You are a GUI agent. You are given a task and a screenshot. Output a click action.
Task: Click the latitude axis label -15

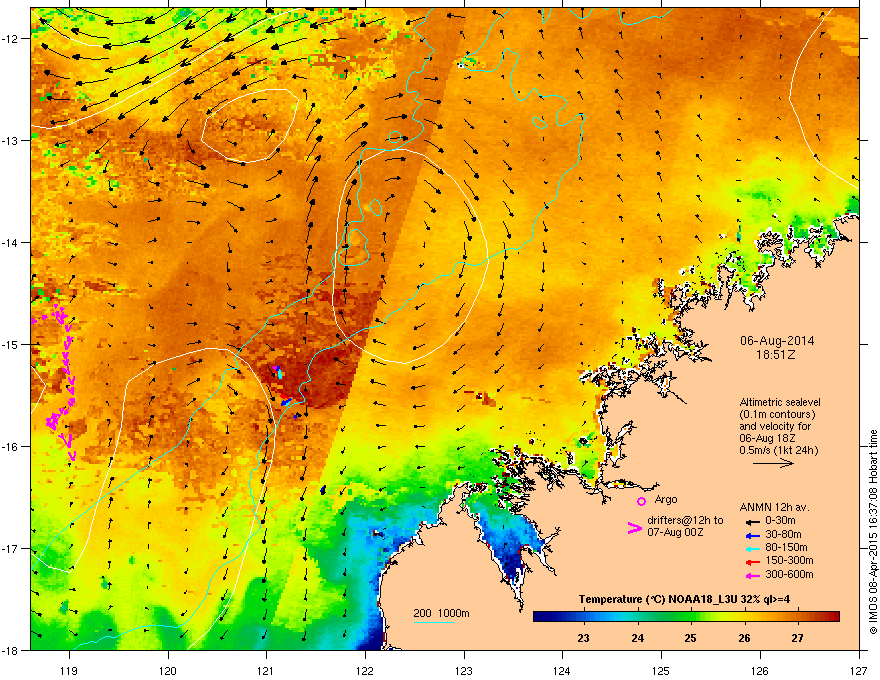[x=10, y=344]
